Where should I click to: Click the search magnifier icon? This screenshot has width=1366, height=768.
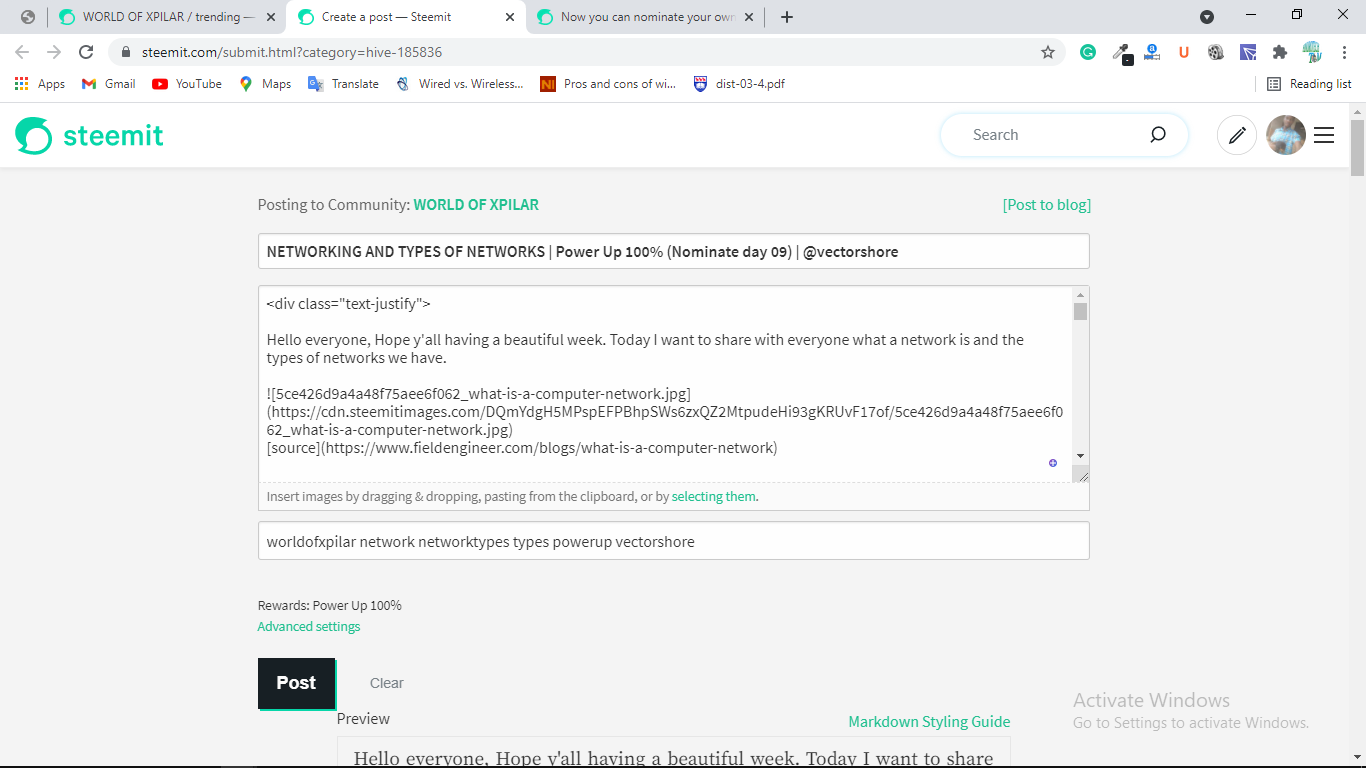1158,135
